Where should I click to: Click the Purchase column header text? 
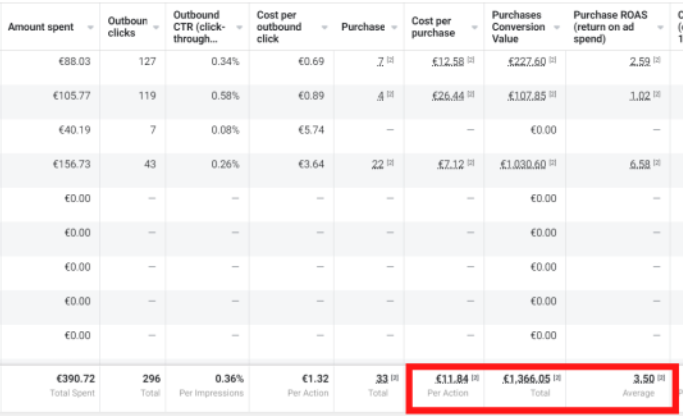pyautogui.click(x=363, y=27)
